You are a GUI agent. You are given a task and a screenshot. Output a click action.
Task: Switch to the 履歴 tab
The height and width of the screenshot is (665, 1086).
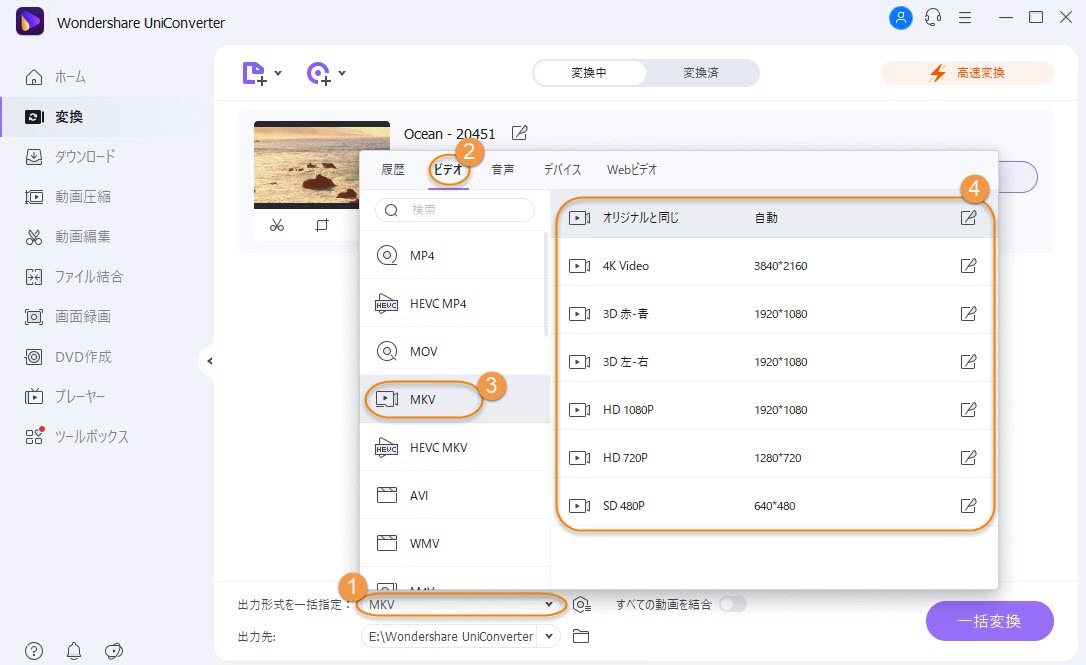[x=393, y=170]
